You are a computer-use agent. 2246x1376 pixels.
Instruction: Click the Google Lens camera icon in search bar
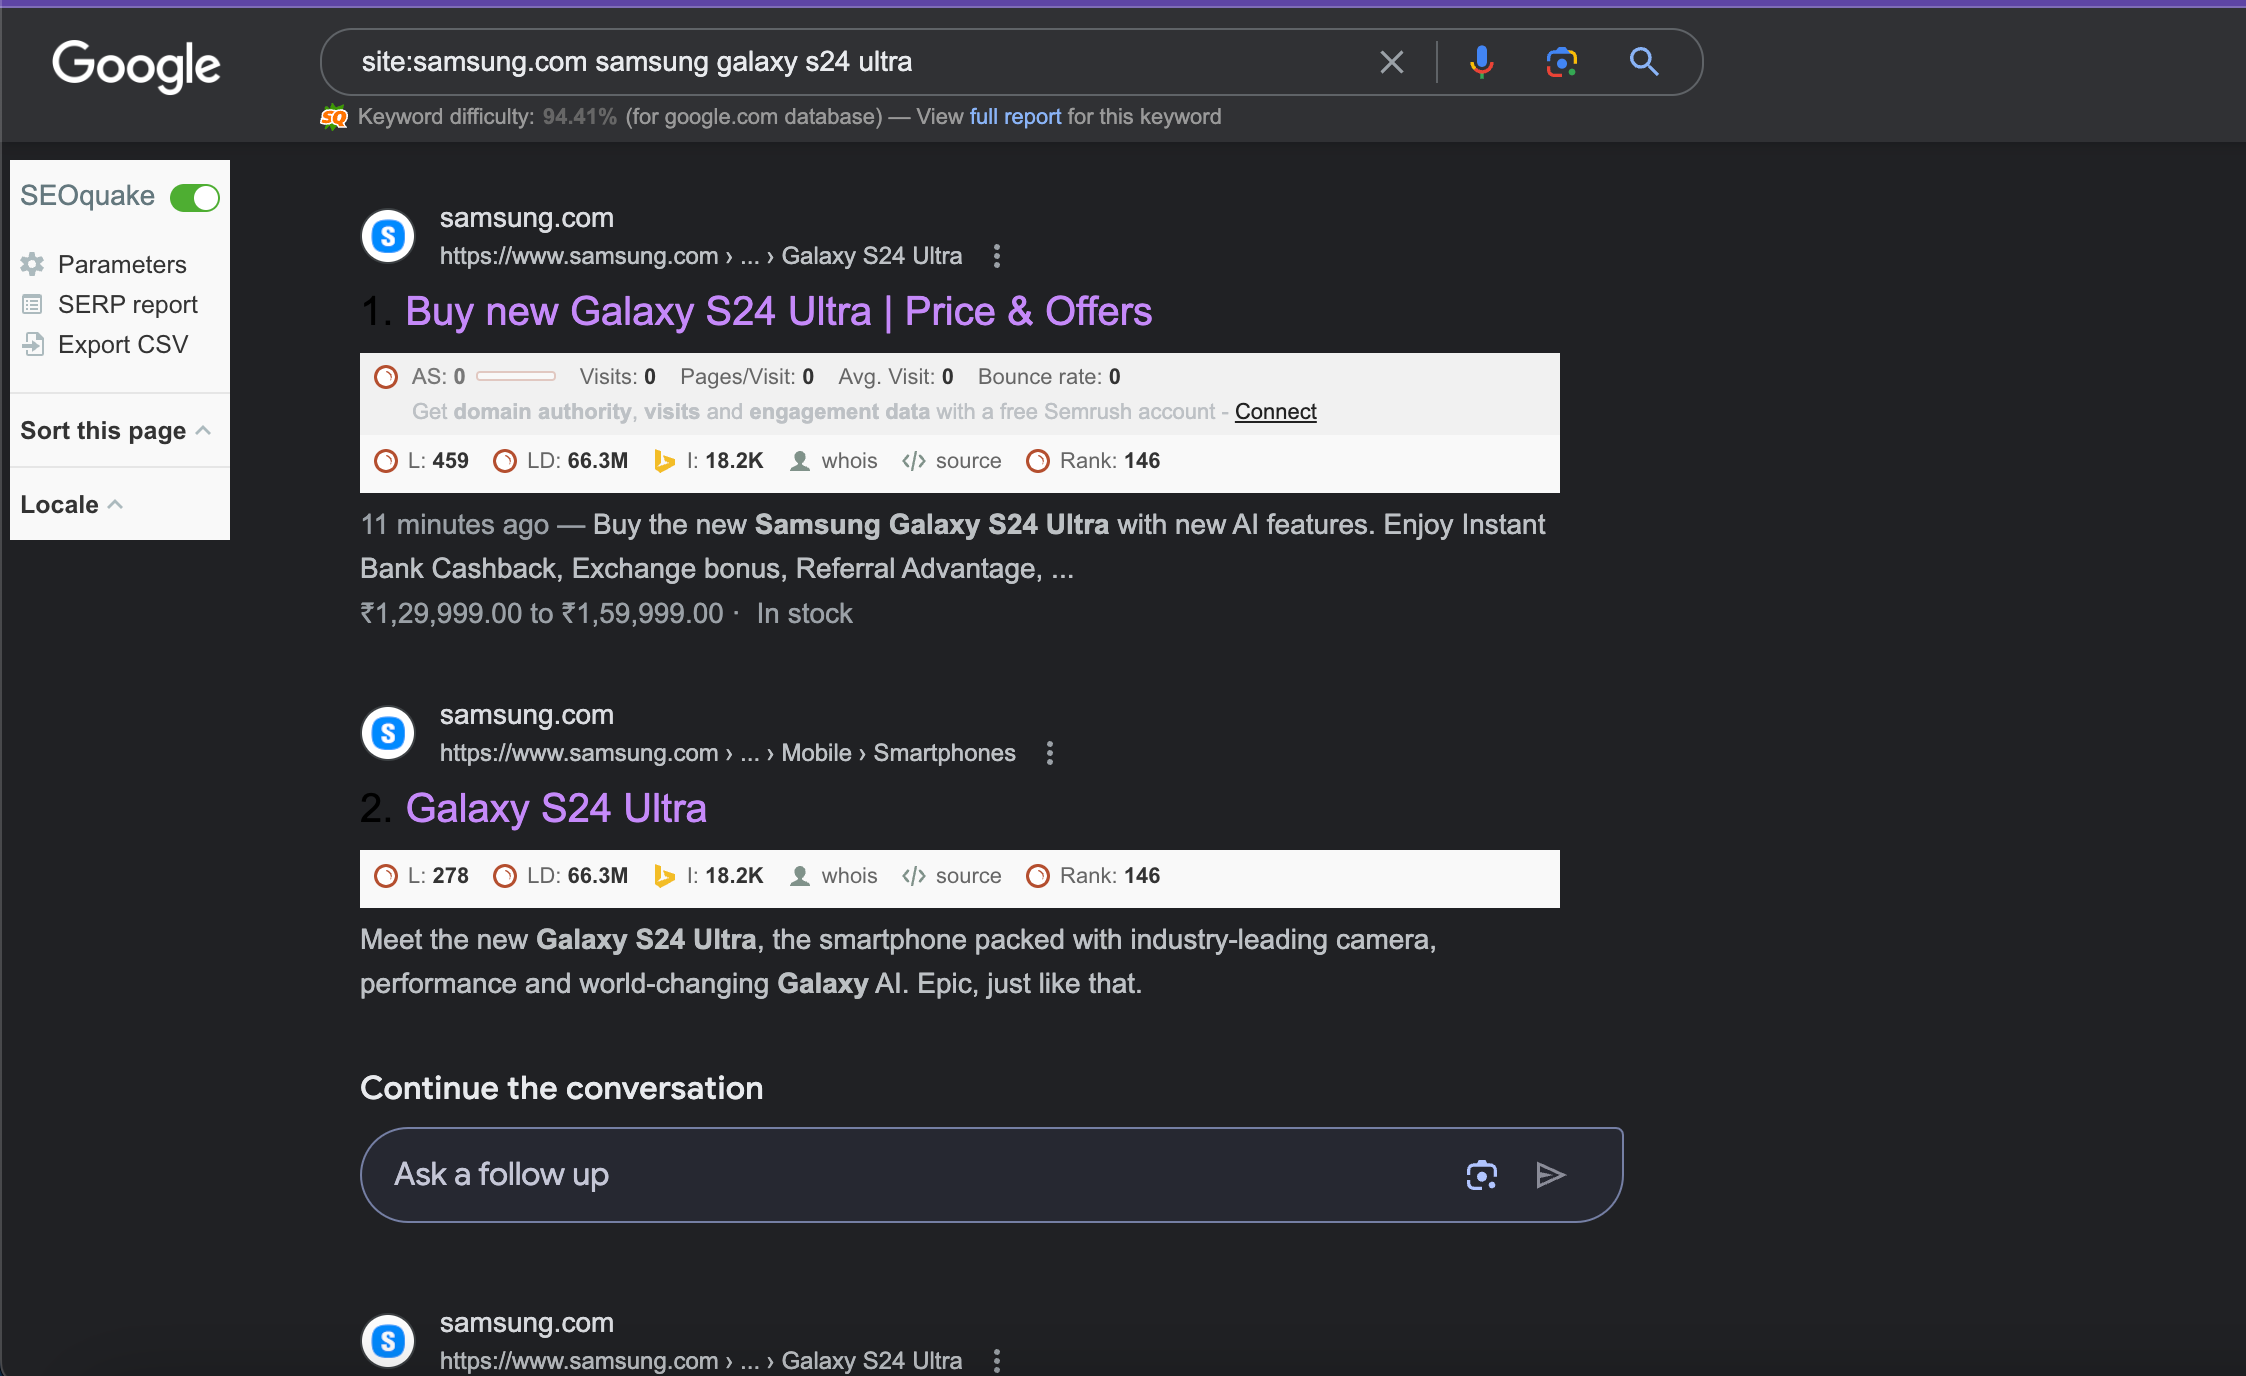coord(1559,63)
